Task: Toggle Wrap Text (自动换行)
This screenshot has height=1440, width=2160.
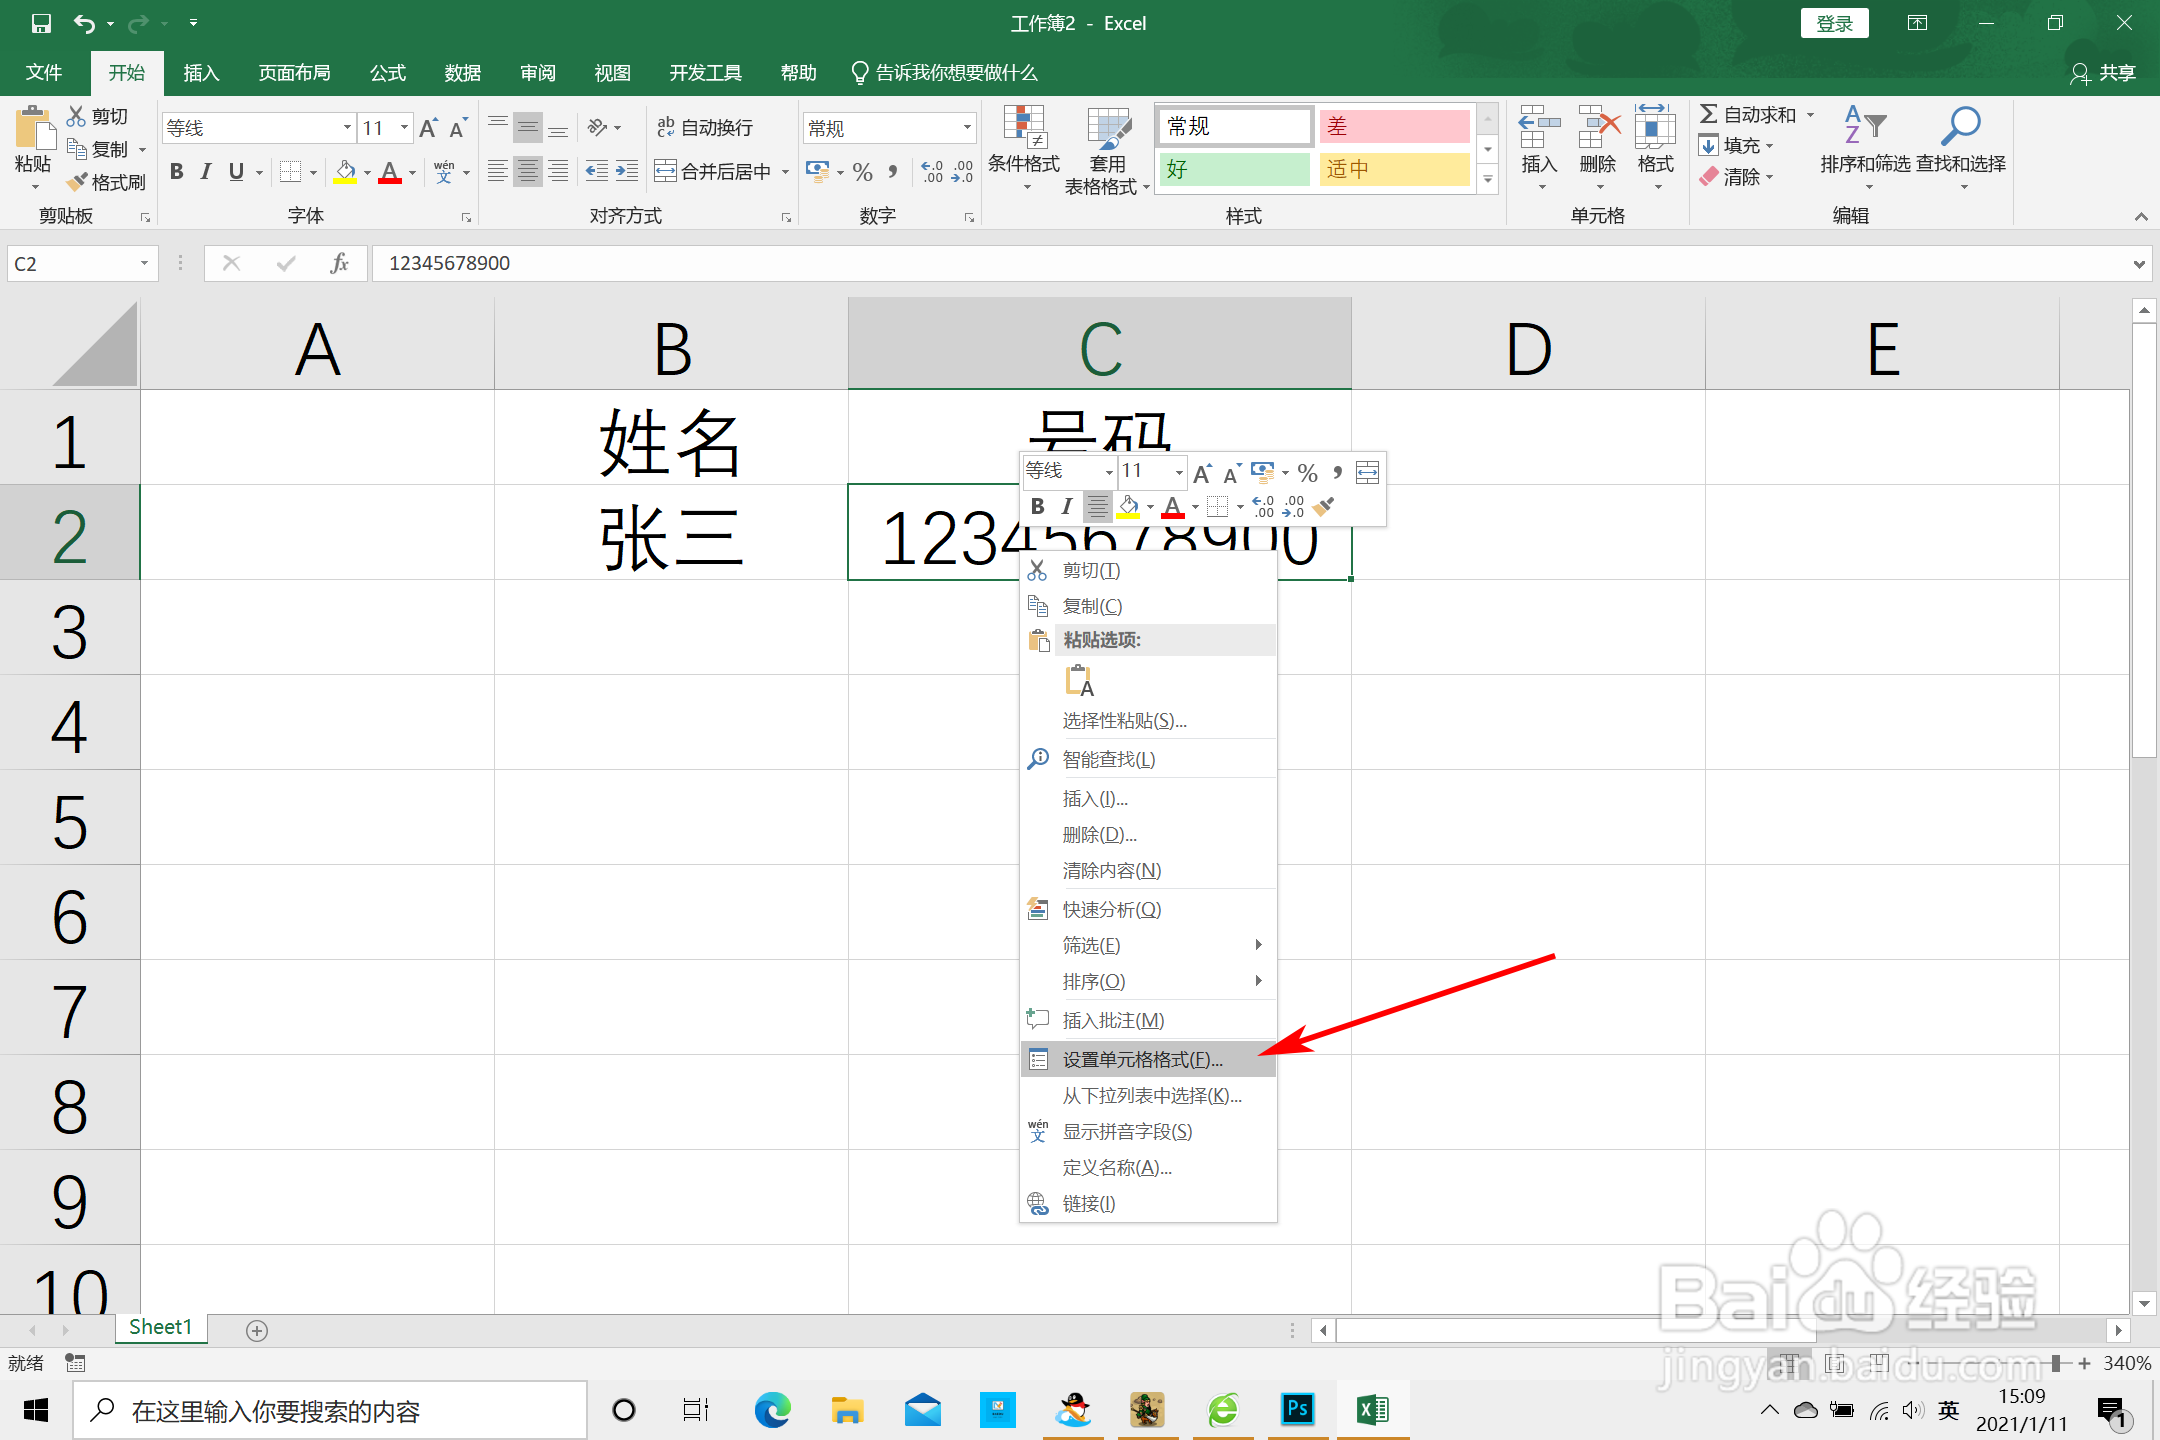Action: click(705, 127)
